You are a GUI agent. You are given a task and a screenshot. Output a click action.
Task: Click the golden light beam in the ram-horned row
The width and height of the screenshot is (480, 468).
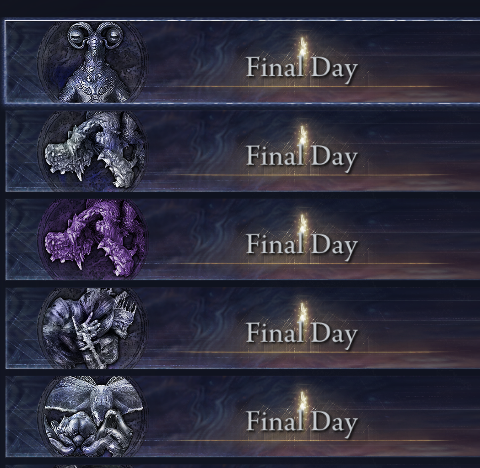click(x=302, y=48)
